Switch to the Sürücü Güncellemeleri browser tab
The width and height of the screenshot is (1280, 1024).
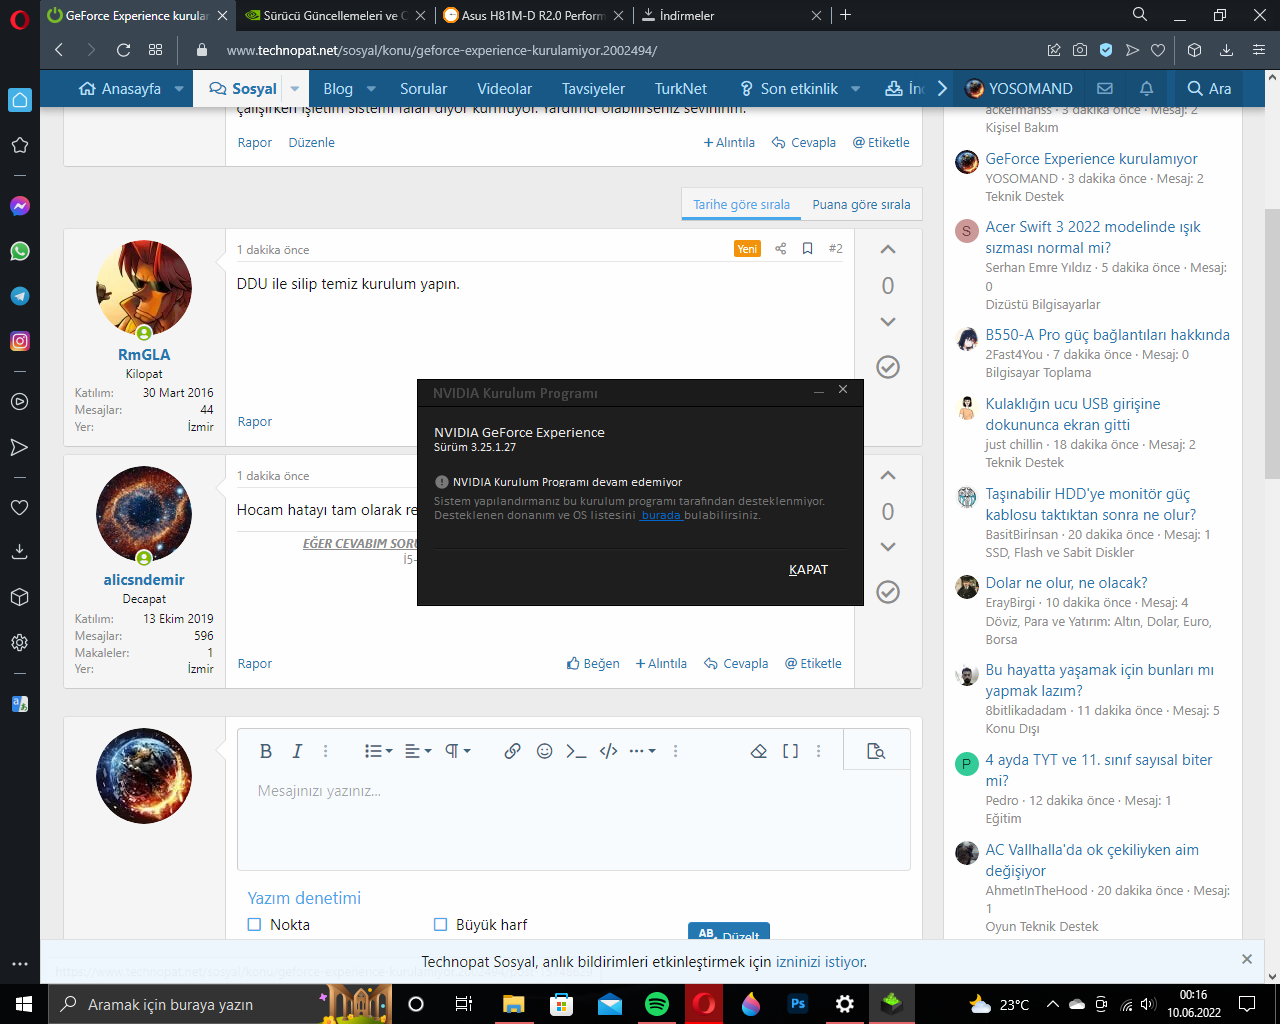coord(335,15)
